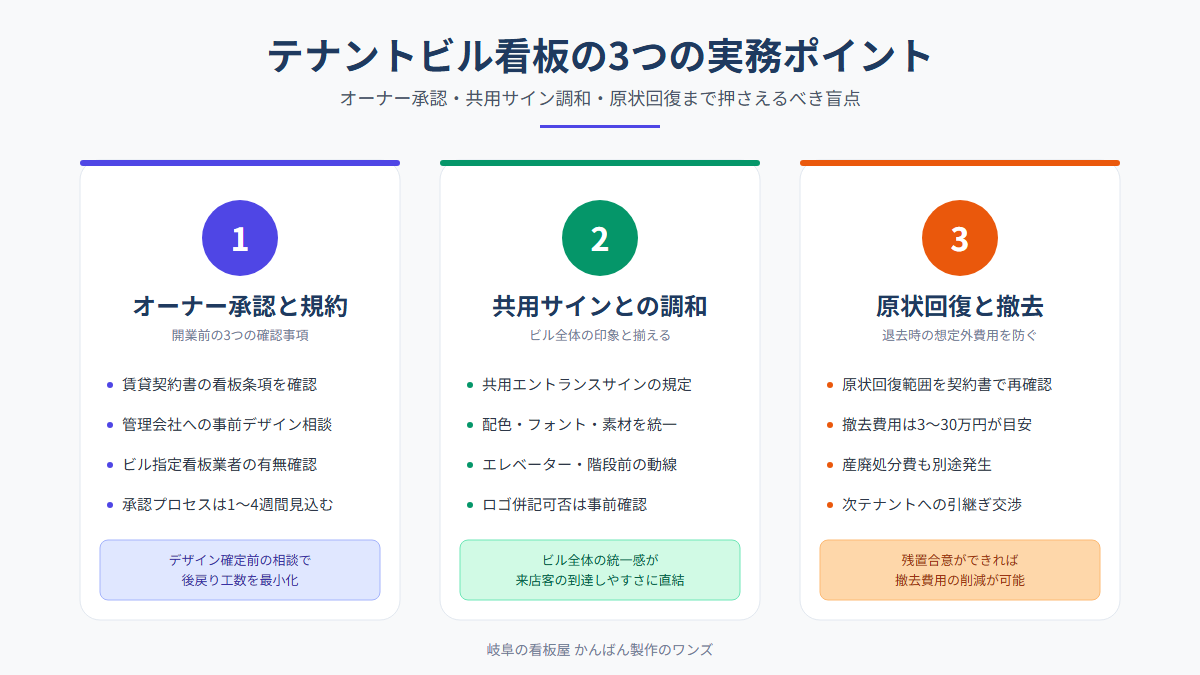Click the ロゴ併記可否は事前確認 item

point(564,504)
